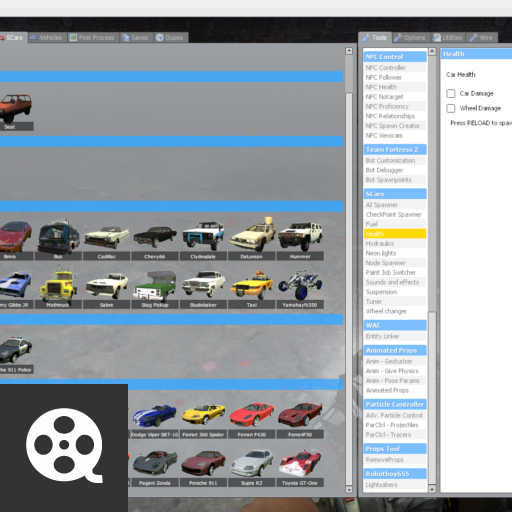Select the Hydraulics tool entry
The image size is (512, 512).
[395, 244]
